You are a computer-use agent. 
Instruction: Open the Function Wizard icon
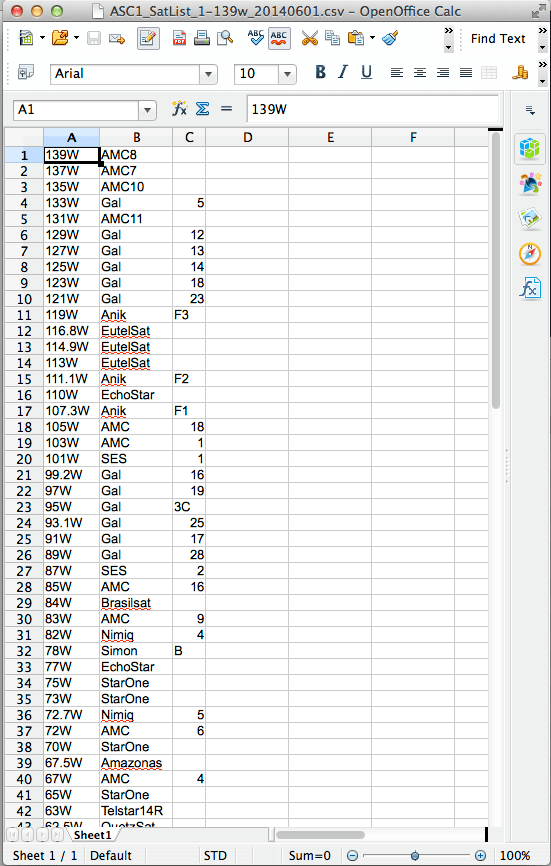[x=179, y=108]
